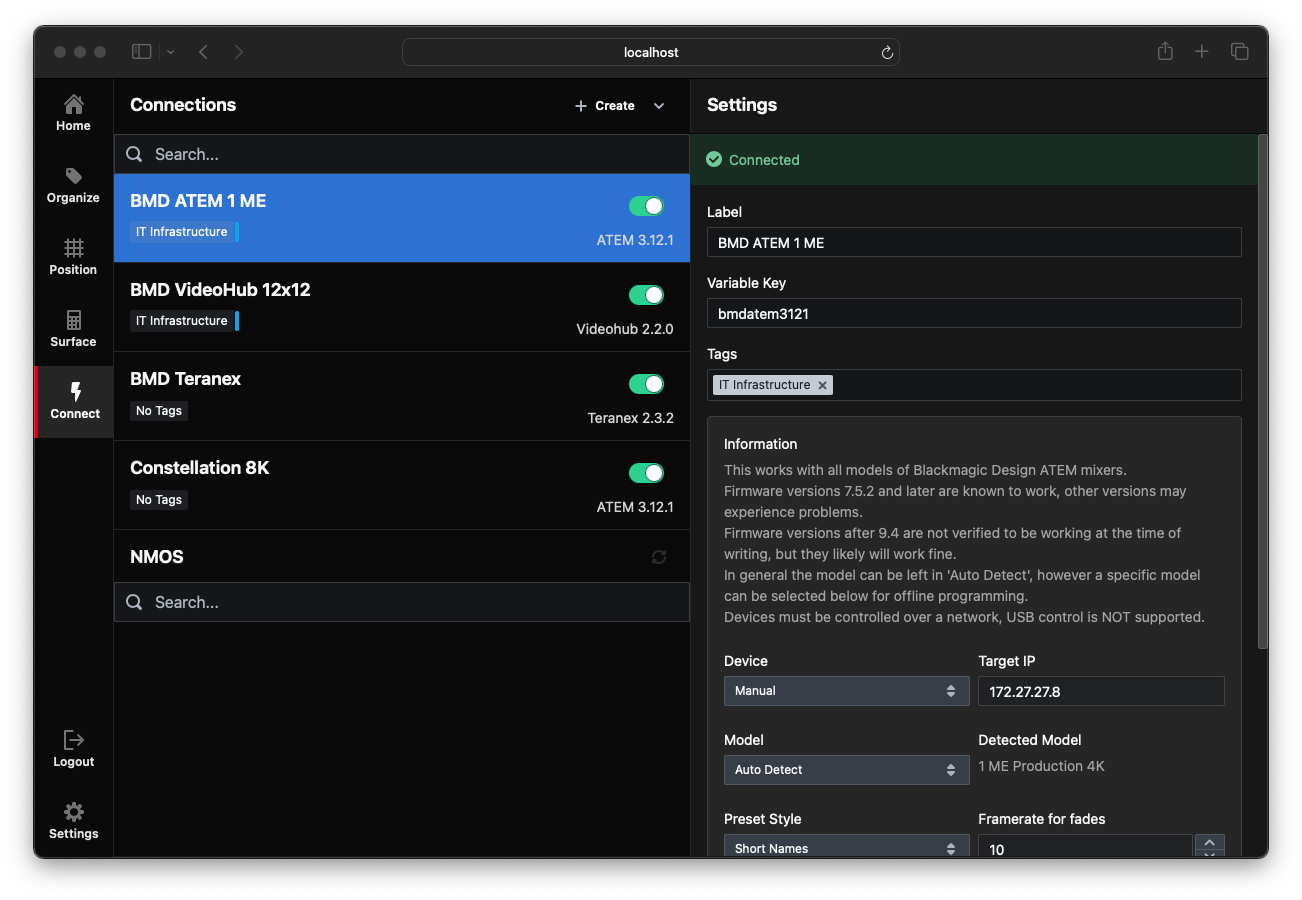Viewport: 1302px width, 900px height.
Task: Click the Create connection button
Action: pyautogui.click(x=605, y=106)
